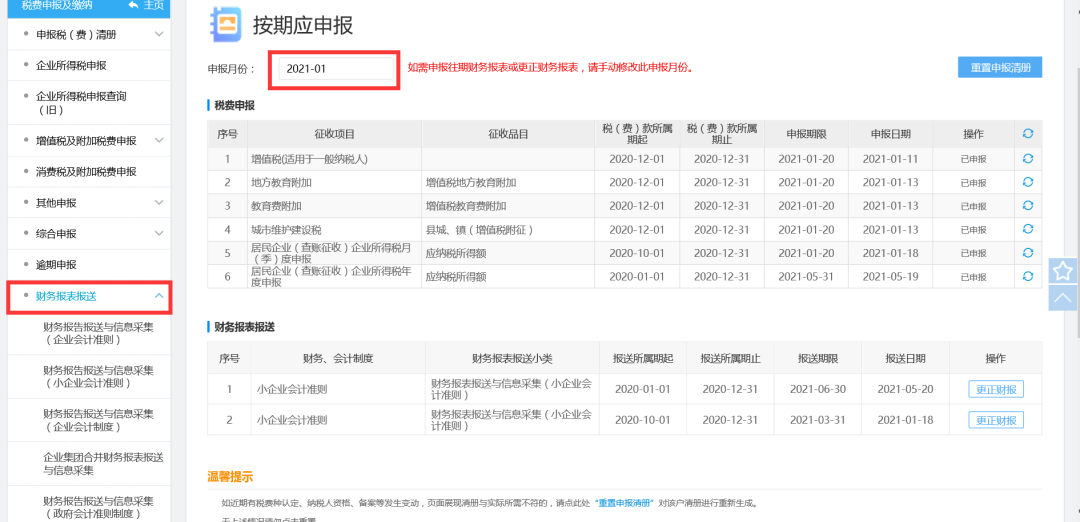
Task: Click the "重置申报清册" link in tips
Action: pyautogui.click(x=625, y=503)
